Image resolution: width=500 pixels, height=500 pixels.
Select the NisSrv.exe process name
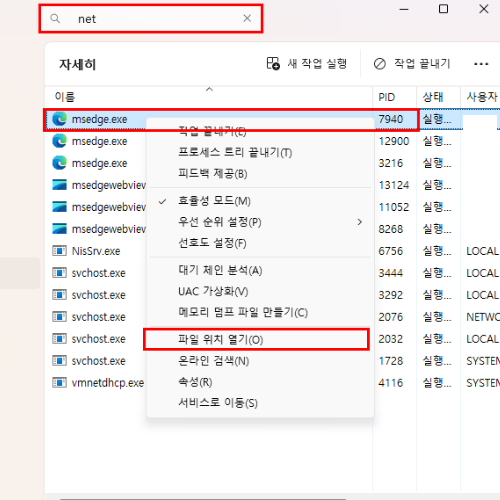(96, 251)
